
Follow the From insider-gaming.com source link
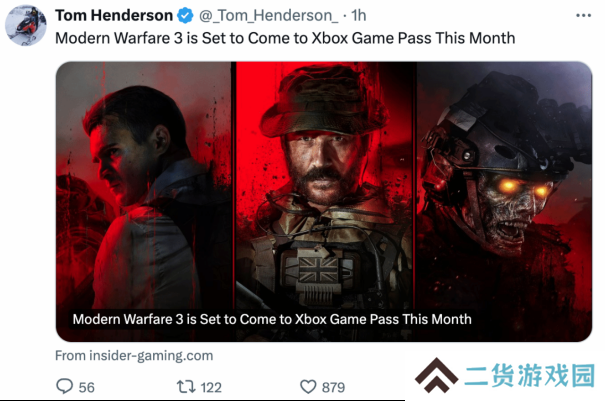pyautogui.click(x=134, y=355)
